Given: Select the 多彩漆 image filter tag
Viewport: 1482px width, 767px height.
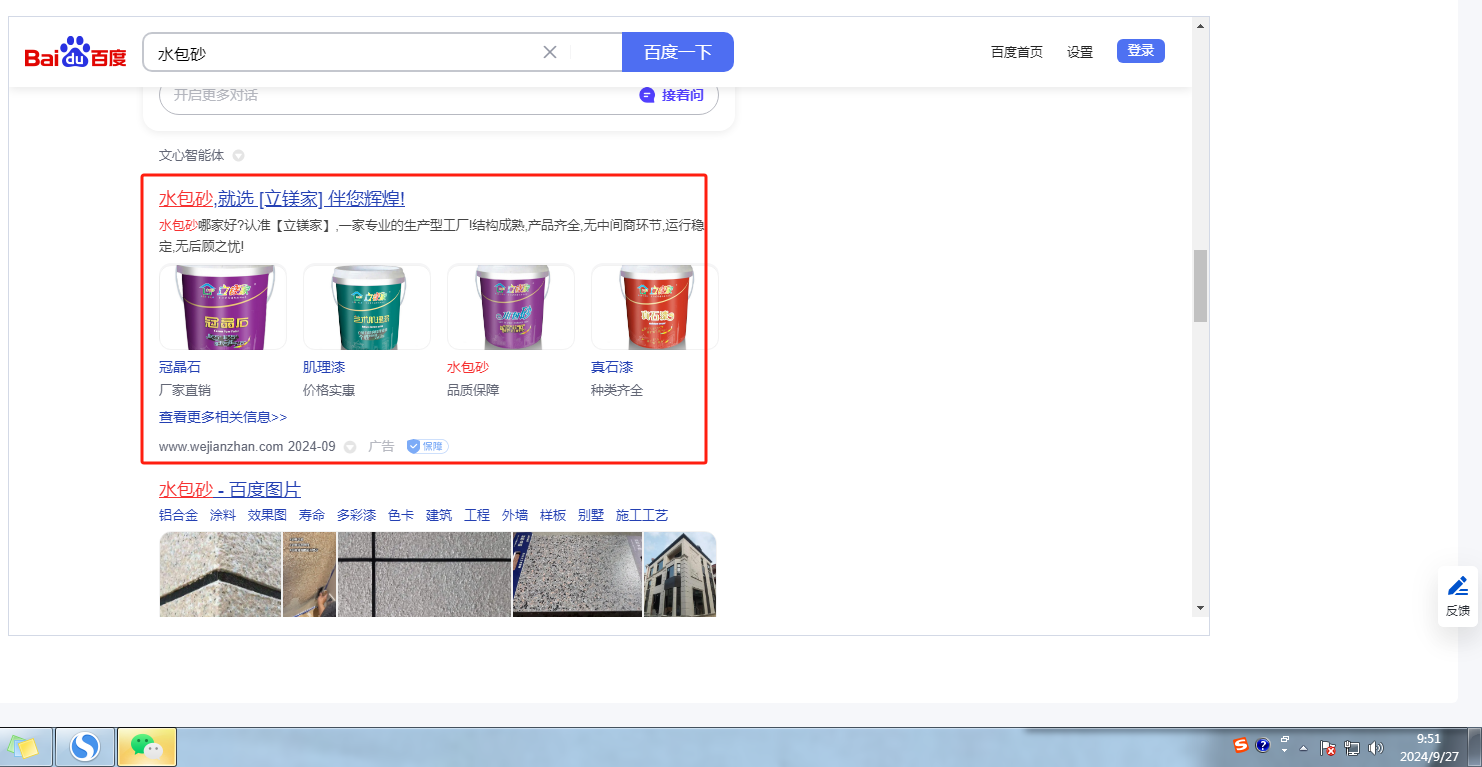Looking at the screenshot, I should pyautogui.click(x=356, y=516).
